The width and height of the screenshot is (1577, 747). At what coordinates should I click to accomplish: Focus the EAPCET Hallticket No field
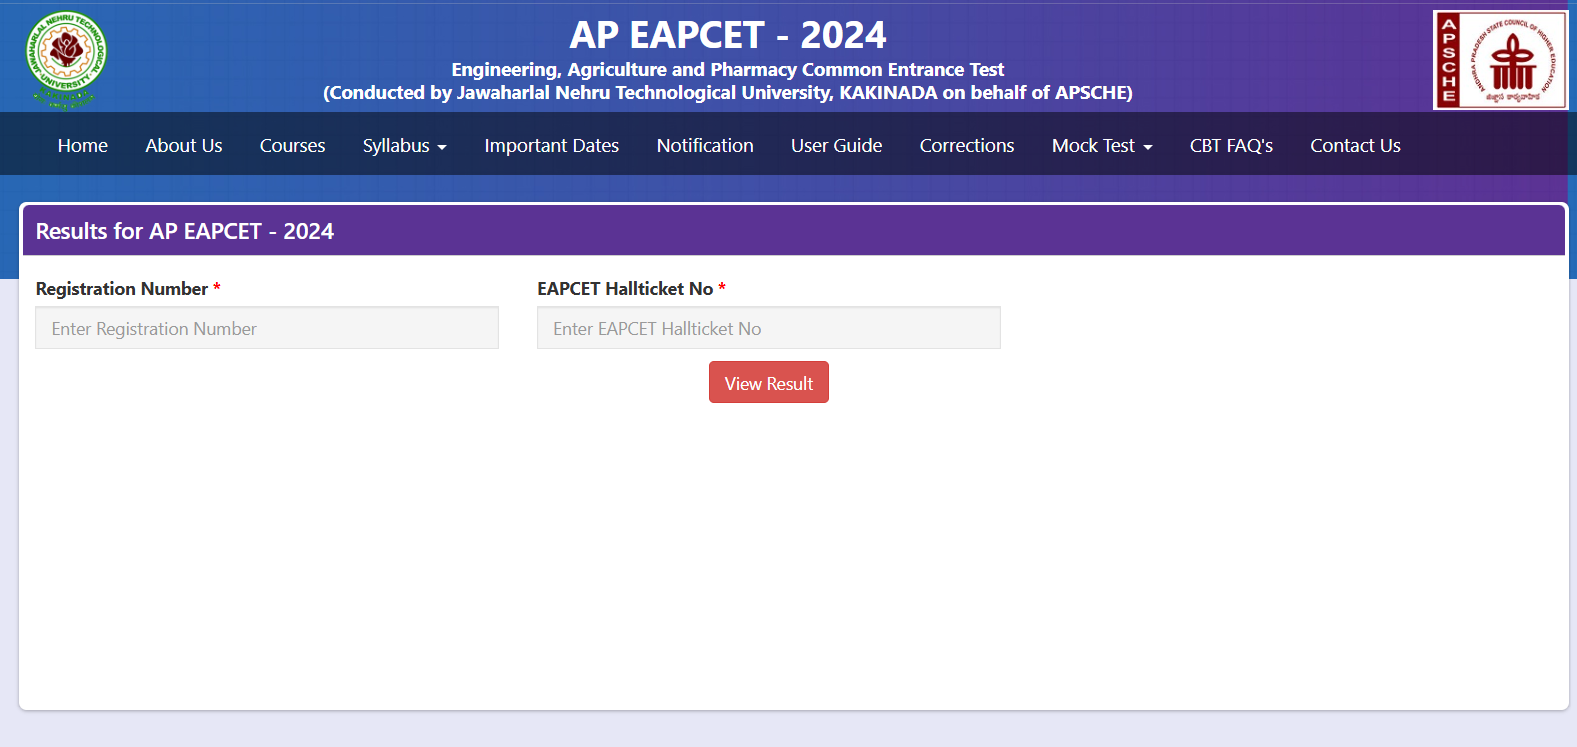coord(769,328)
